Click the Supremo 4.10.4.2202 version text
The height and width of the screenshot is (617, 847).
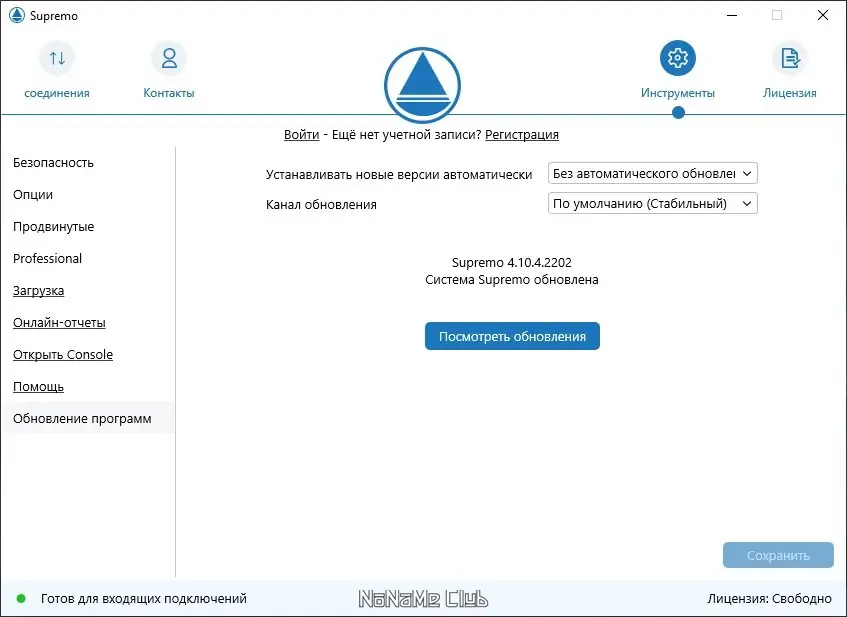(512, 263)
